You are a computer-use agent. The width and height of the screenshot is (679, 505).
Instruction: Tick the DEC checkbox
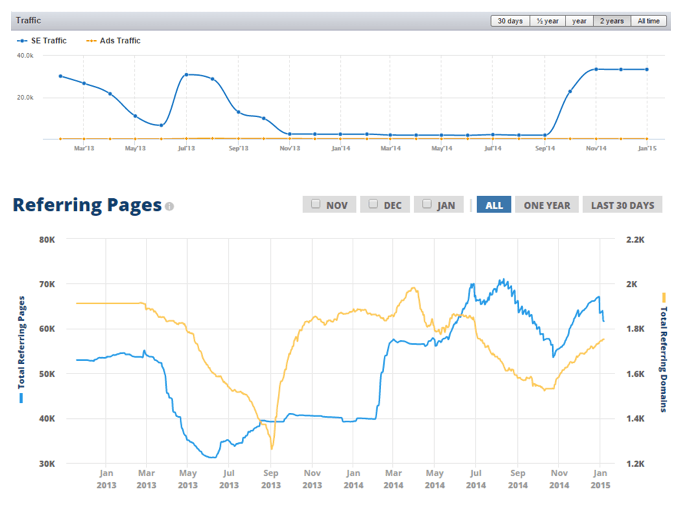pyautogui.click(x=373, y=204)
